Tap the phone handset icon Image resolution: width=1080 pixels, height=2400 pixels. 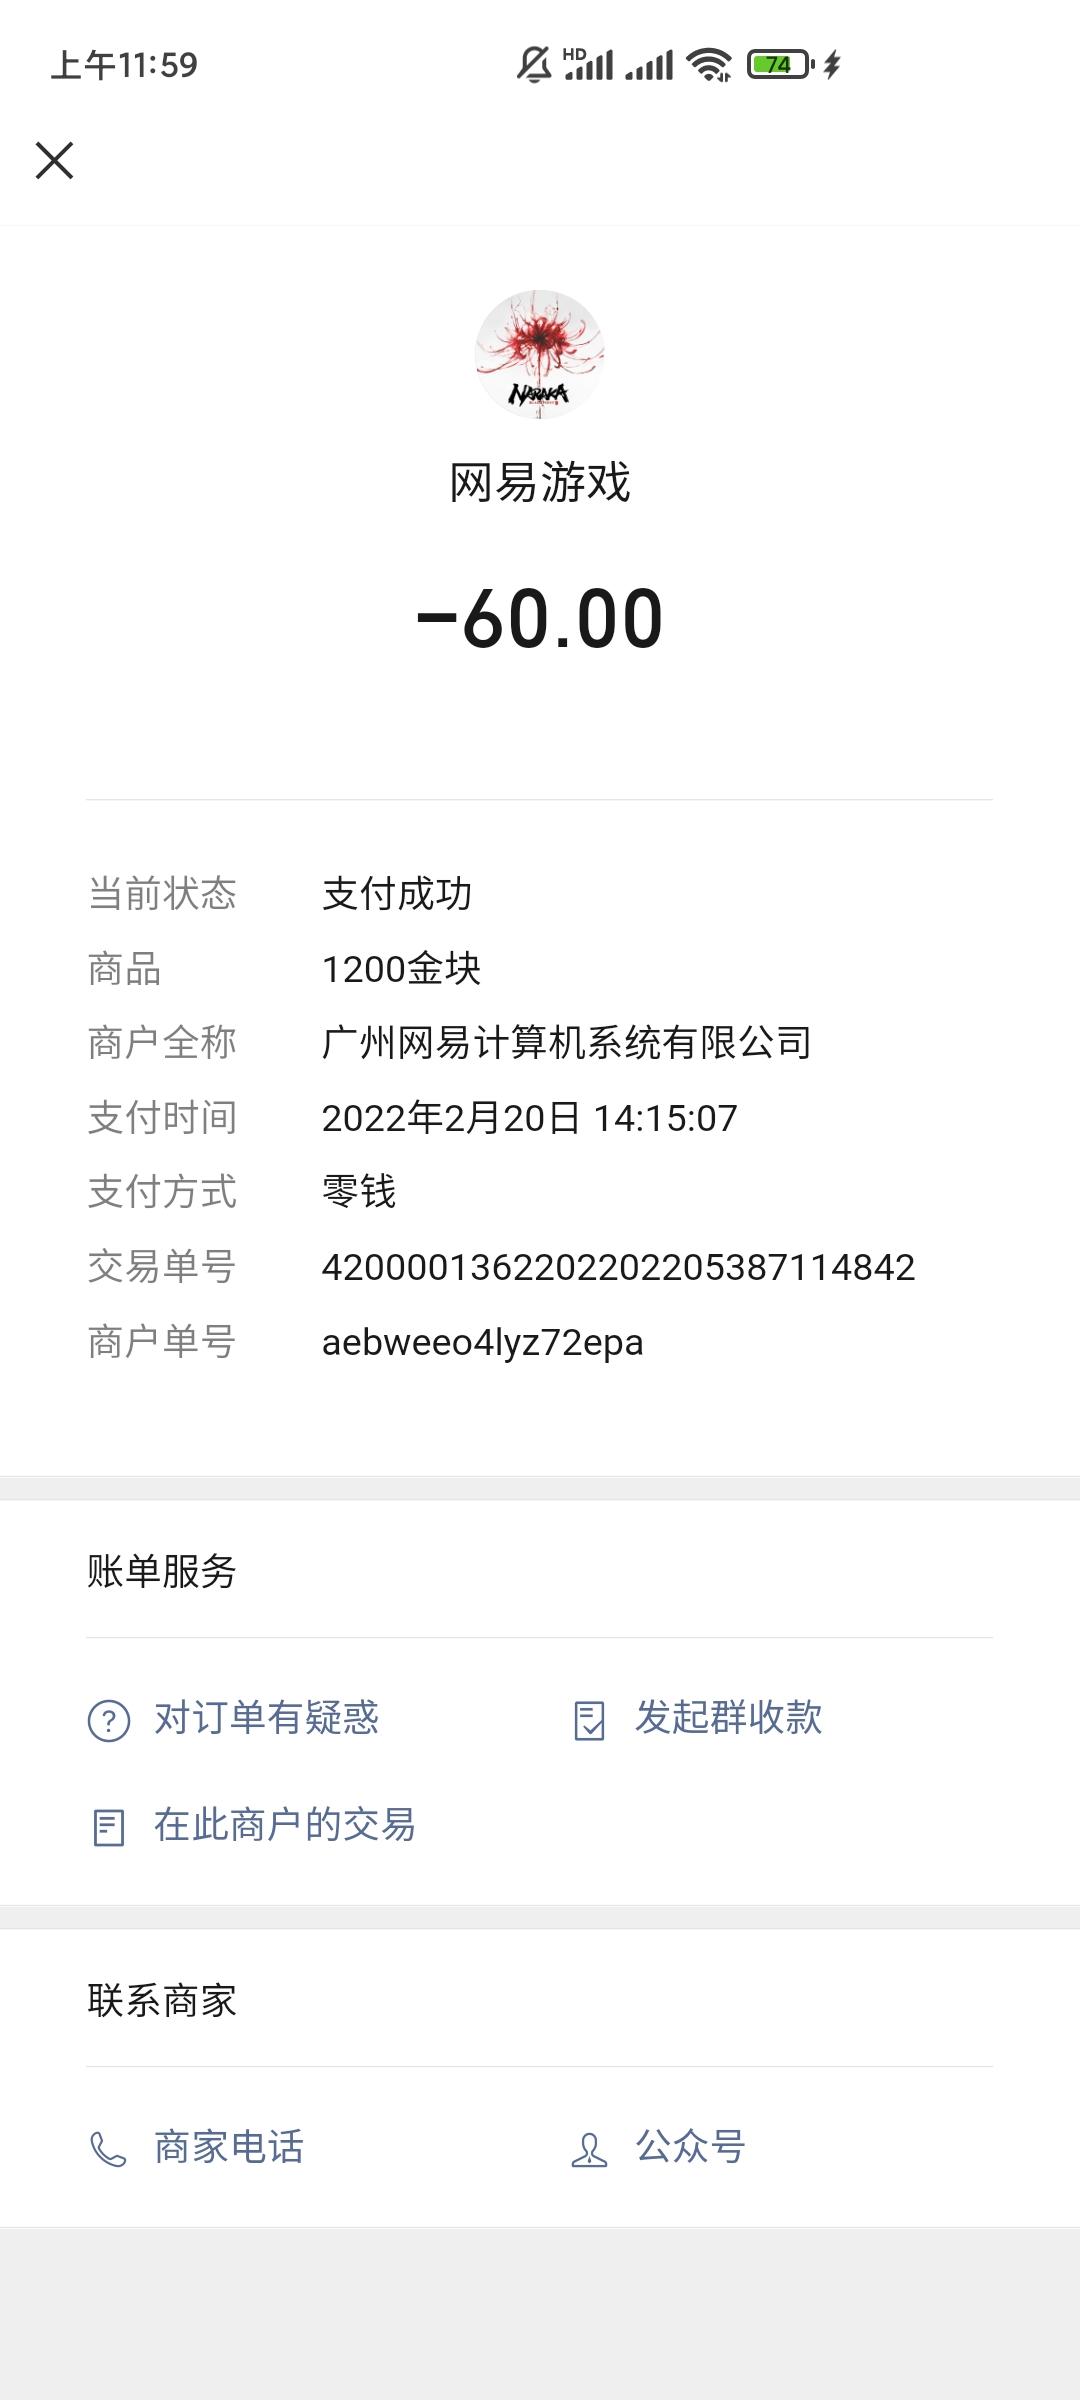point(108,2150)
